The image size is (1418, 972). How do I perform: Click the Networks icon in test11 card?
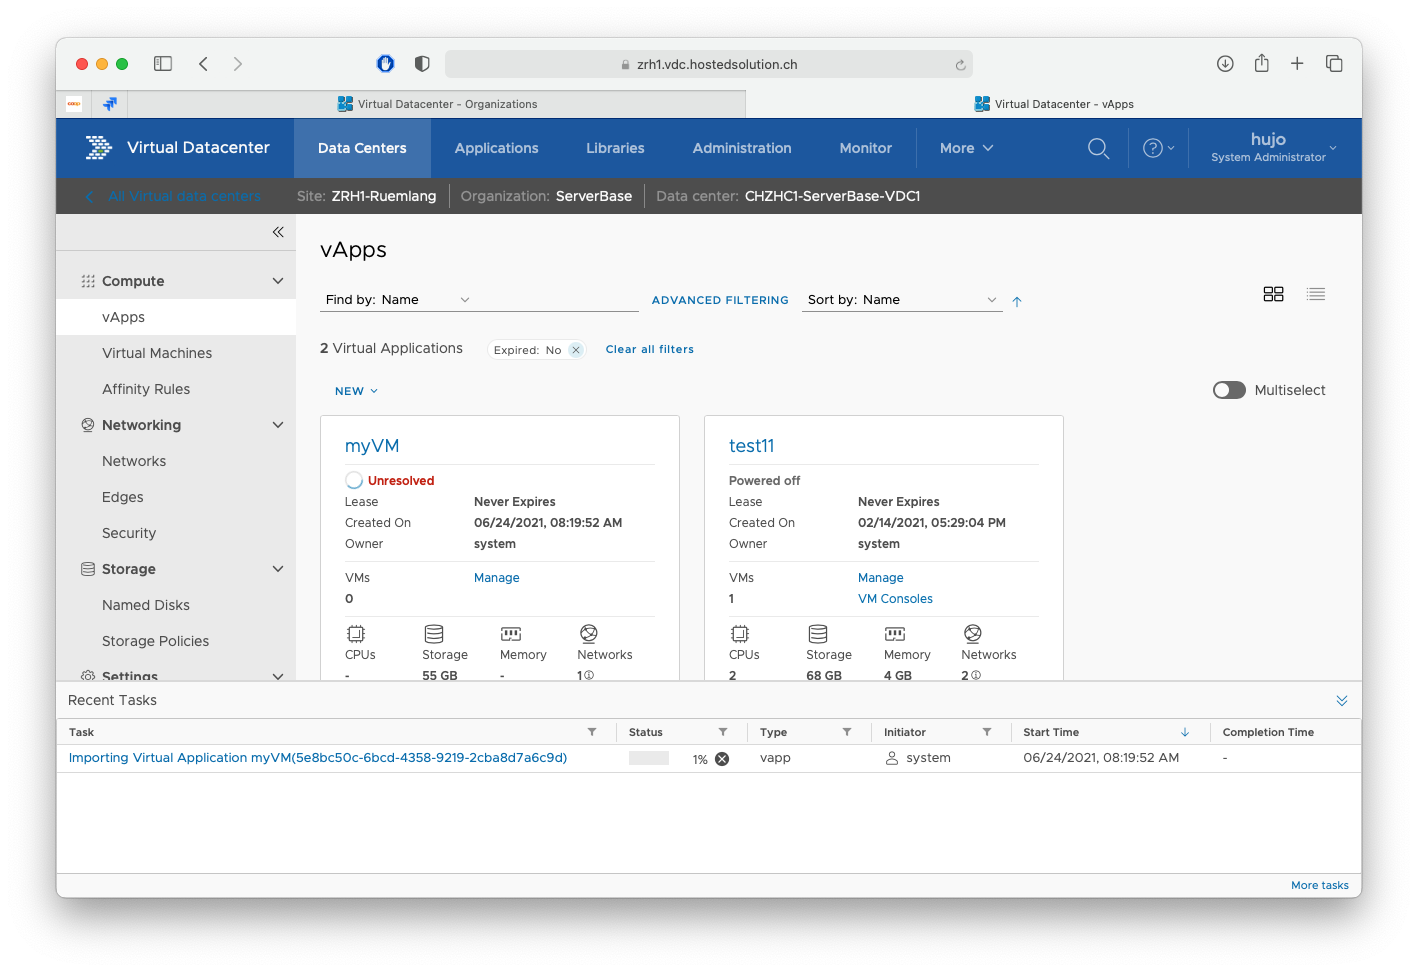973,634
